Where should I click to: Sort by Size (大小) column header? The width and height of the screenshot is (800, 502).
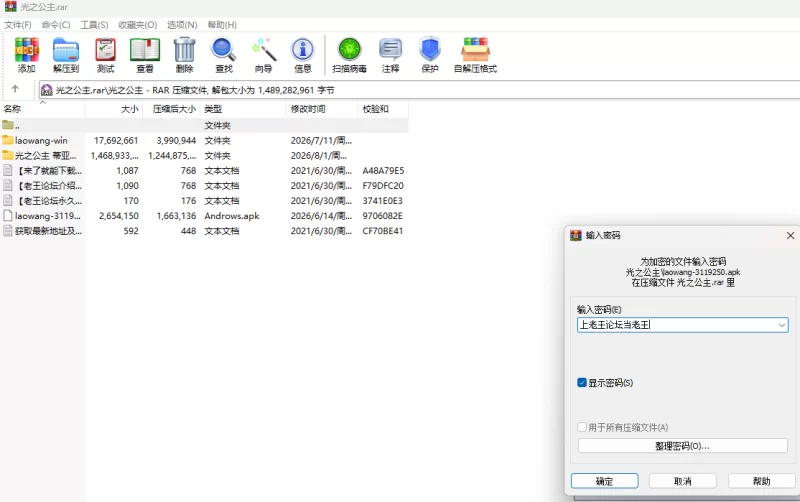[113, 109]
